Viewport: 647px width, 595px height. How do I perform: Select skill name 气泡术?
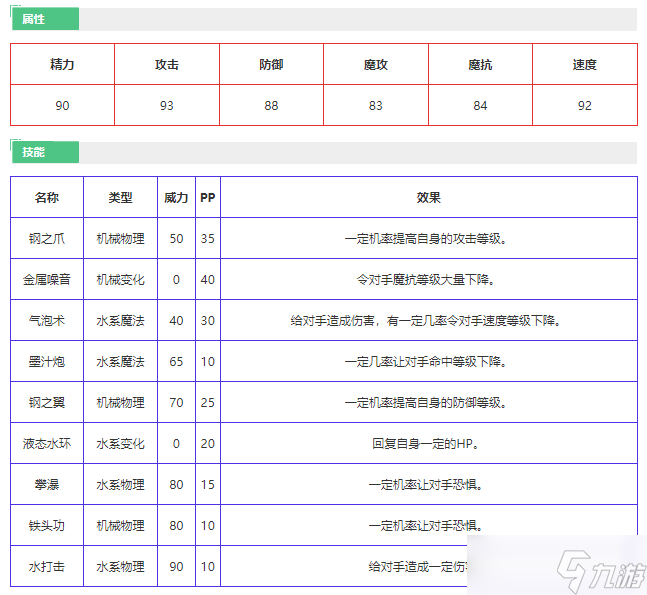(x=47, y=321)
